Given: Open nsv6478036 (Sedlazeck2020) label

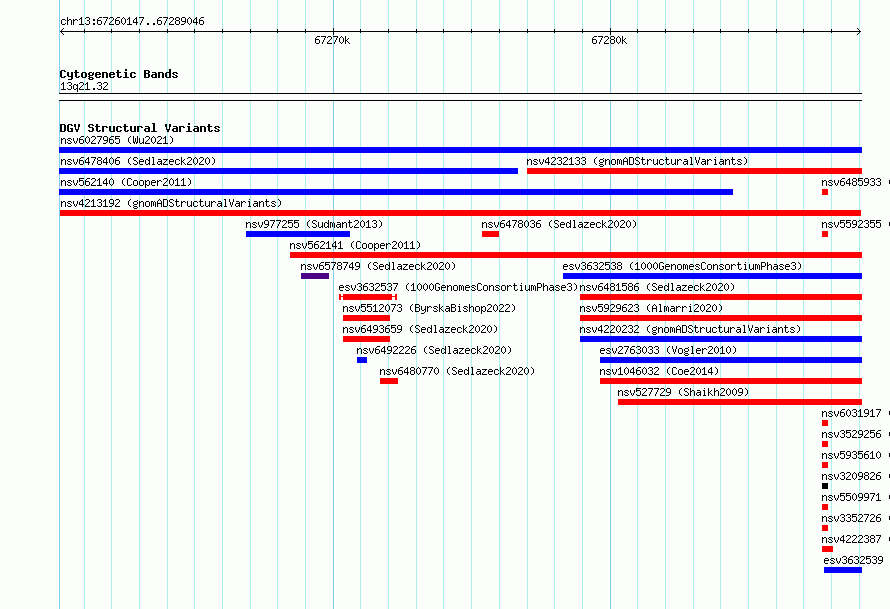Looking at the screenshot, I should click(x=559, y=224).
